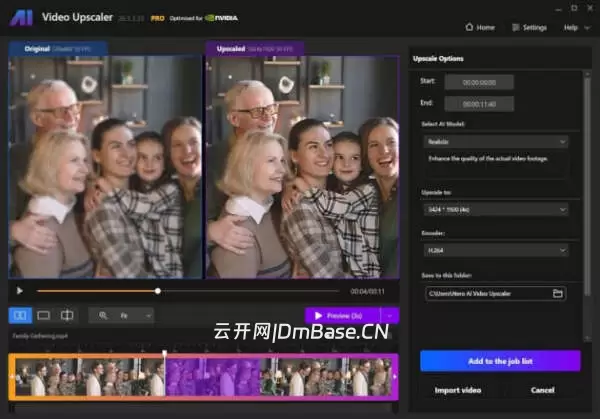Screen dimensions: 600x419
Task: Open the Settings menu
Action: 530,28
